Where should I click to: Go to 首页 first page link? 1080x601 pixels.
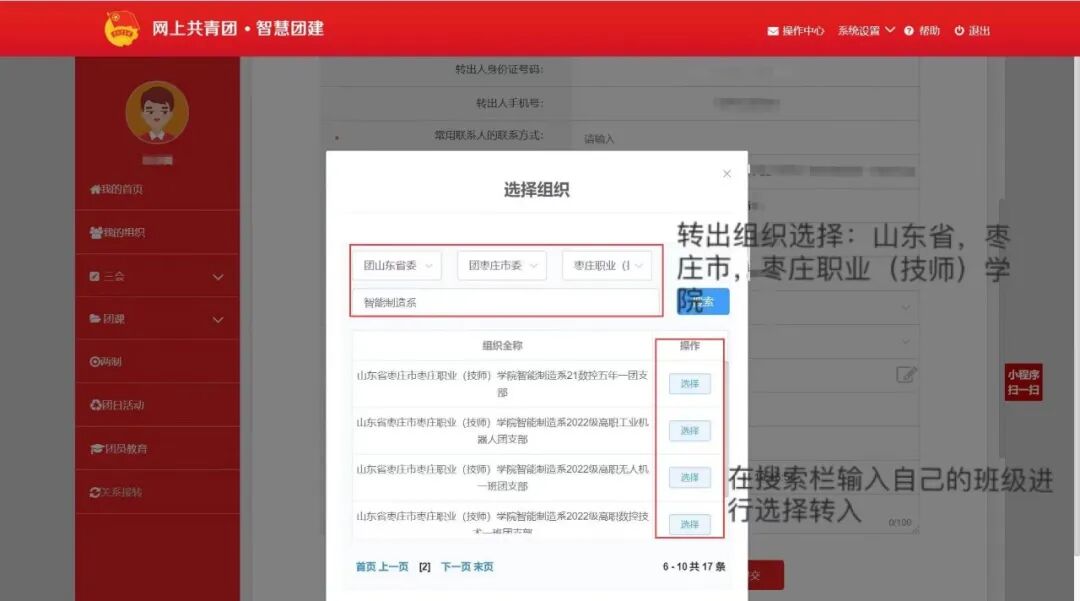click(366, 567)
